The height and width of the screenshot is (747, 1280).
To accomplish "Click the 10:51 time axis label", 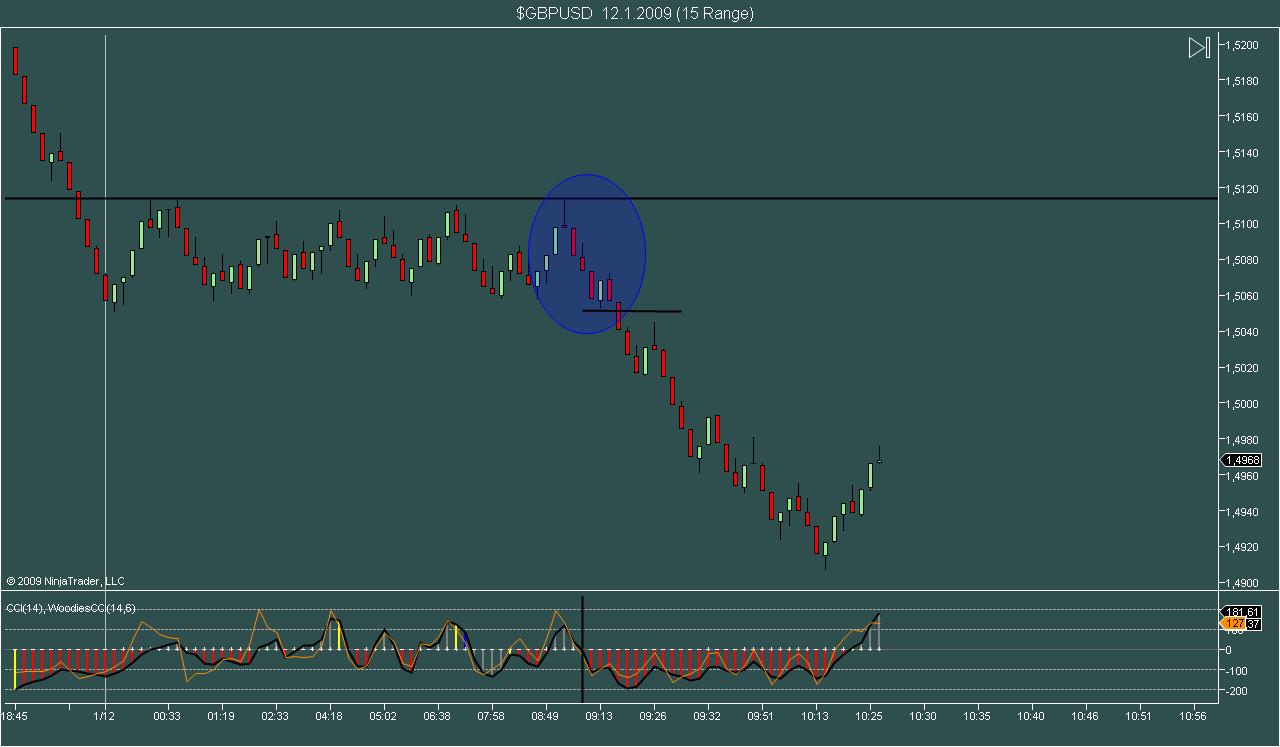I will tap(1139, 716).
